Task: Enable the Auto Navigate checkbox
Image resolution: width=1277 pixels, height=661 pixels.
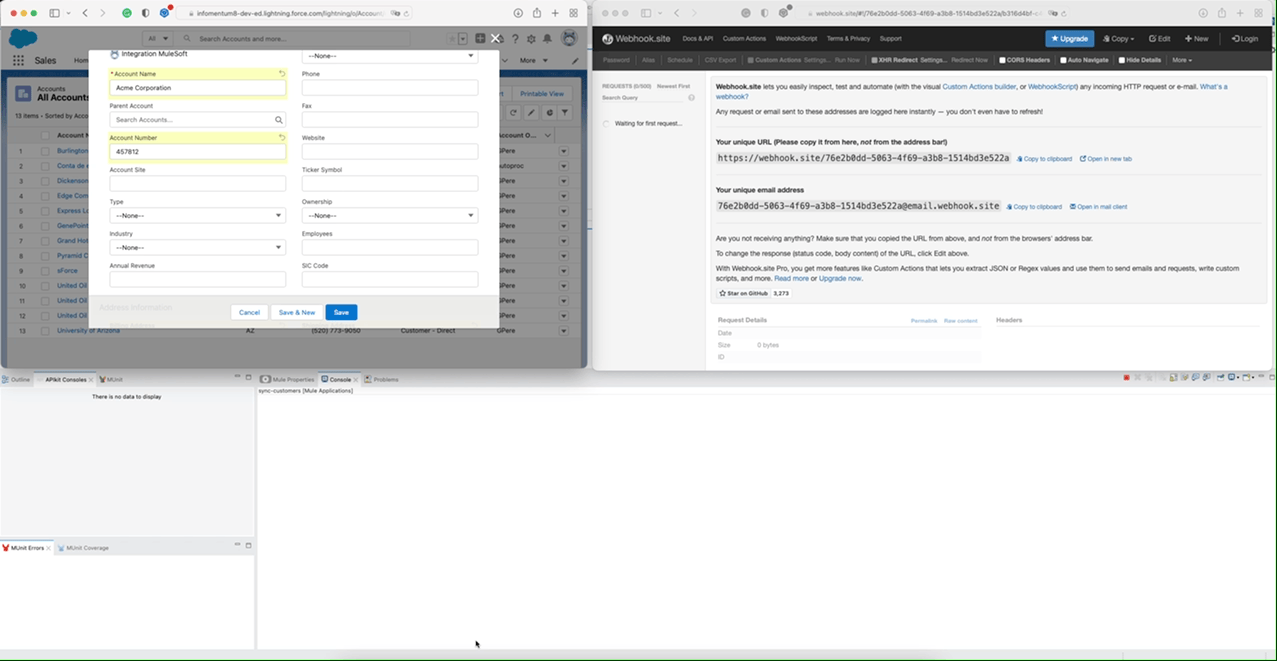Action: point(1063,60)
